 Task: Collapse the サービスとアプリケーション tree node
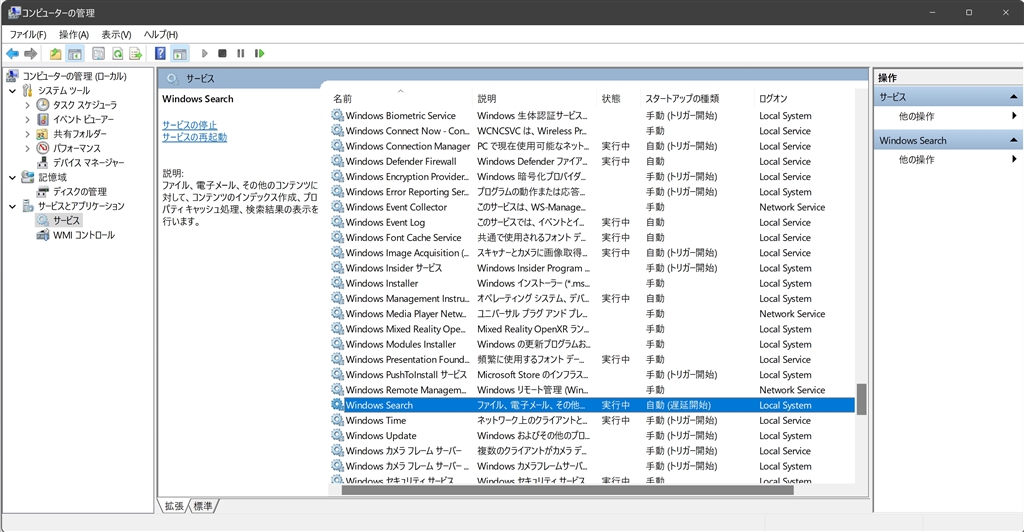[12, 206]
